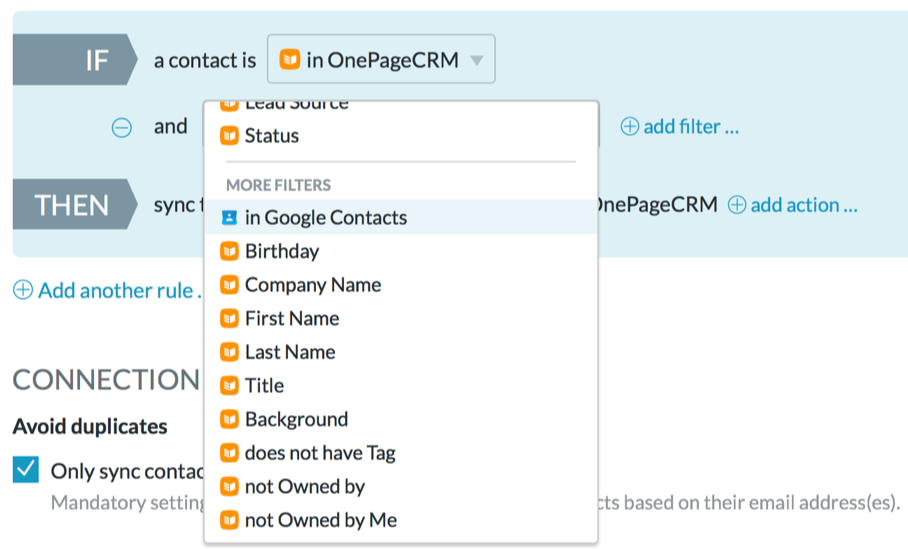Open the in OnePageCRM dropdown
The width and height of the screenshot is (908, 549).
tap(381, 61)
